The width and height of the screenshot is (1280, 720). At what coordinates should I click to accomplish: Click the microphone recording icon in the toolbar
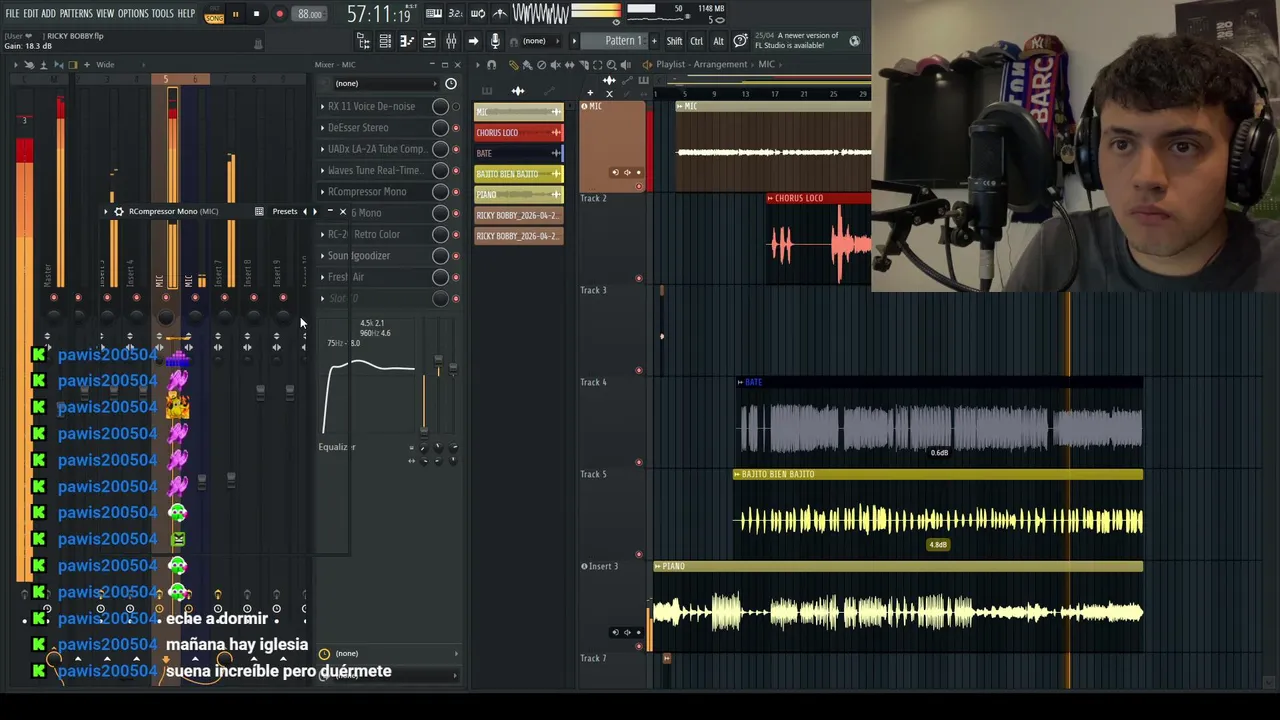495,41
